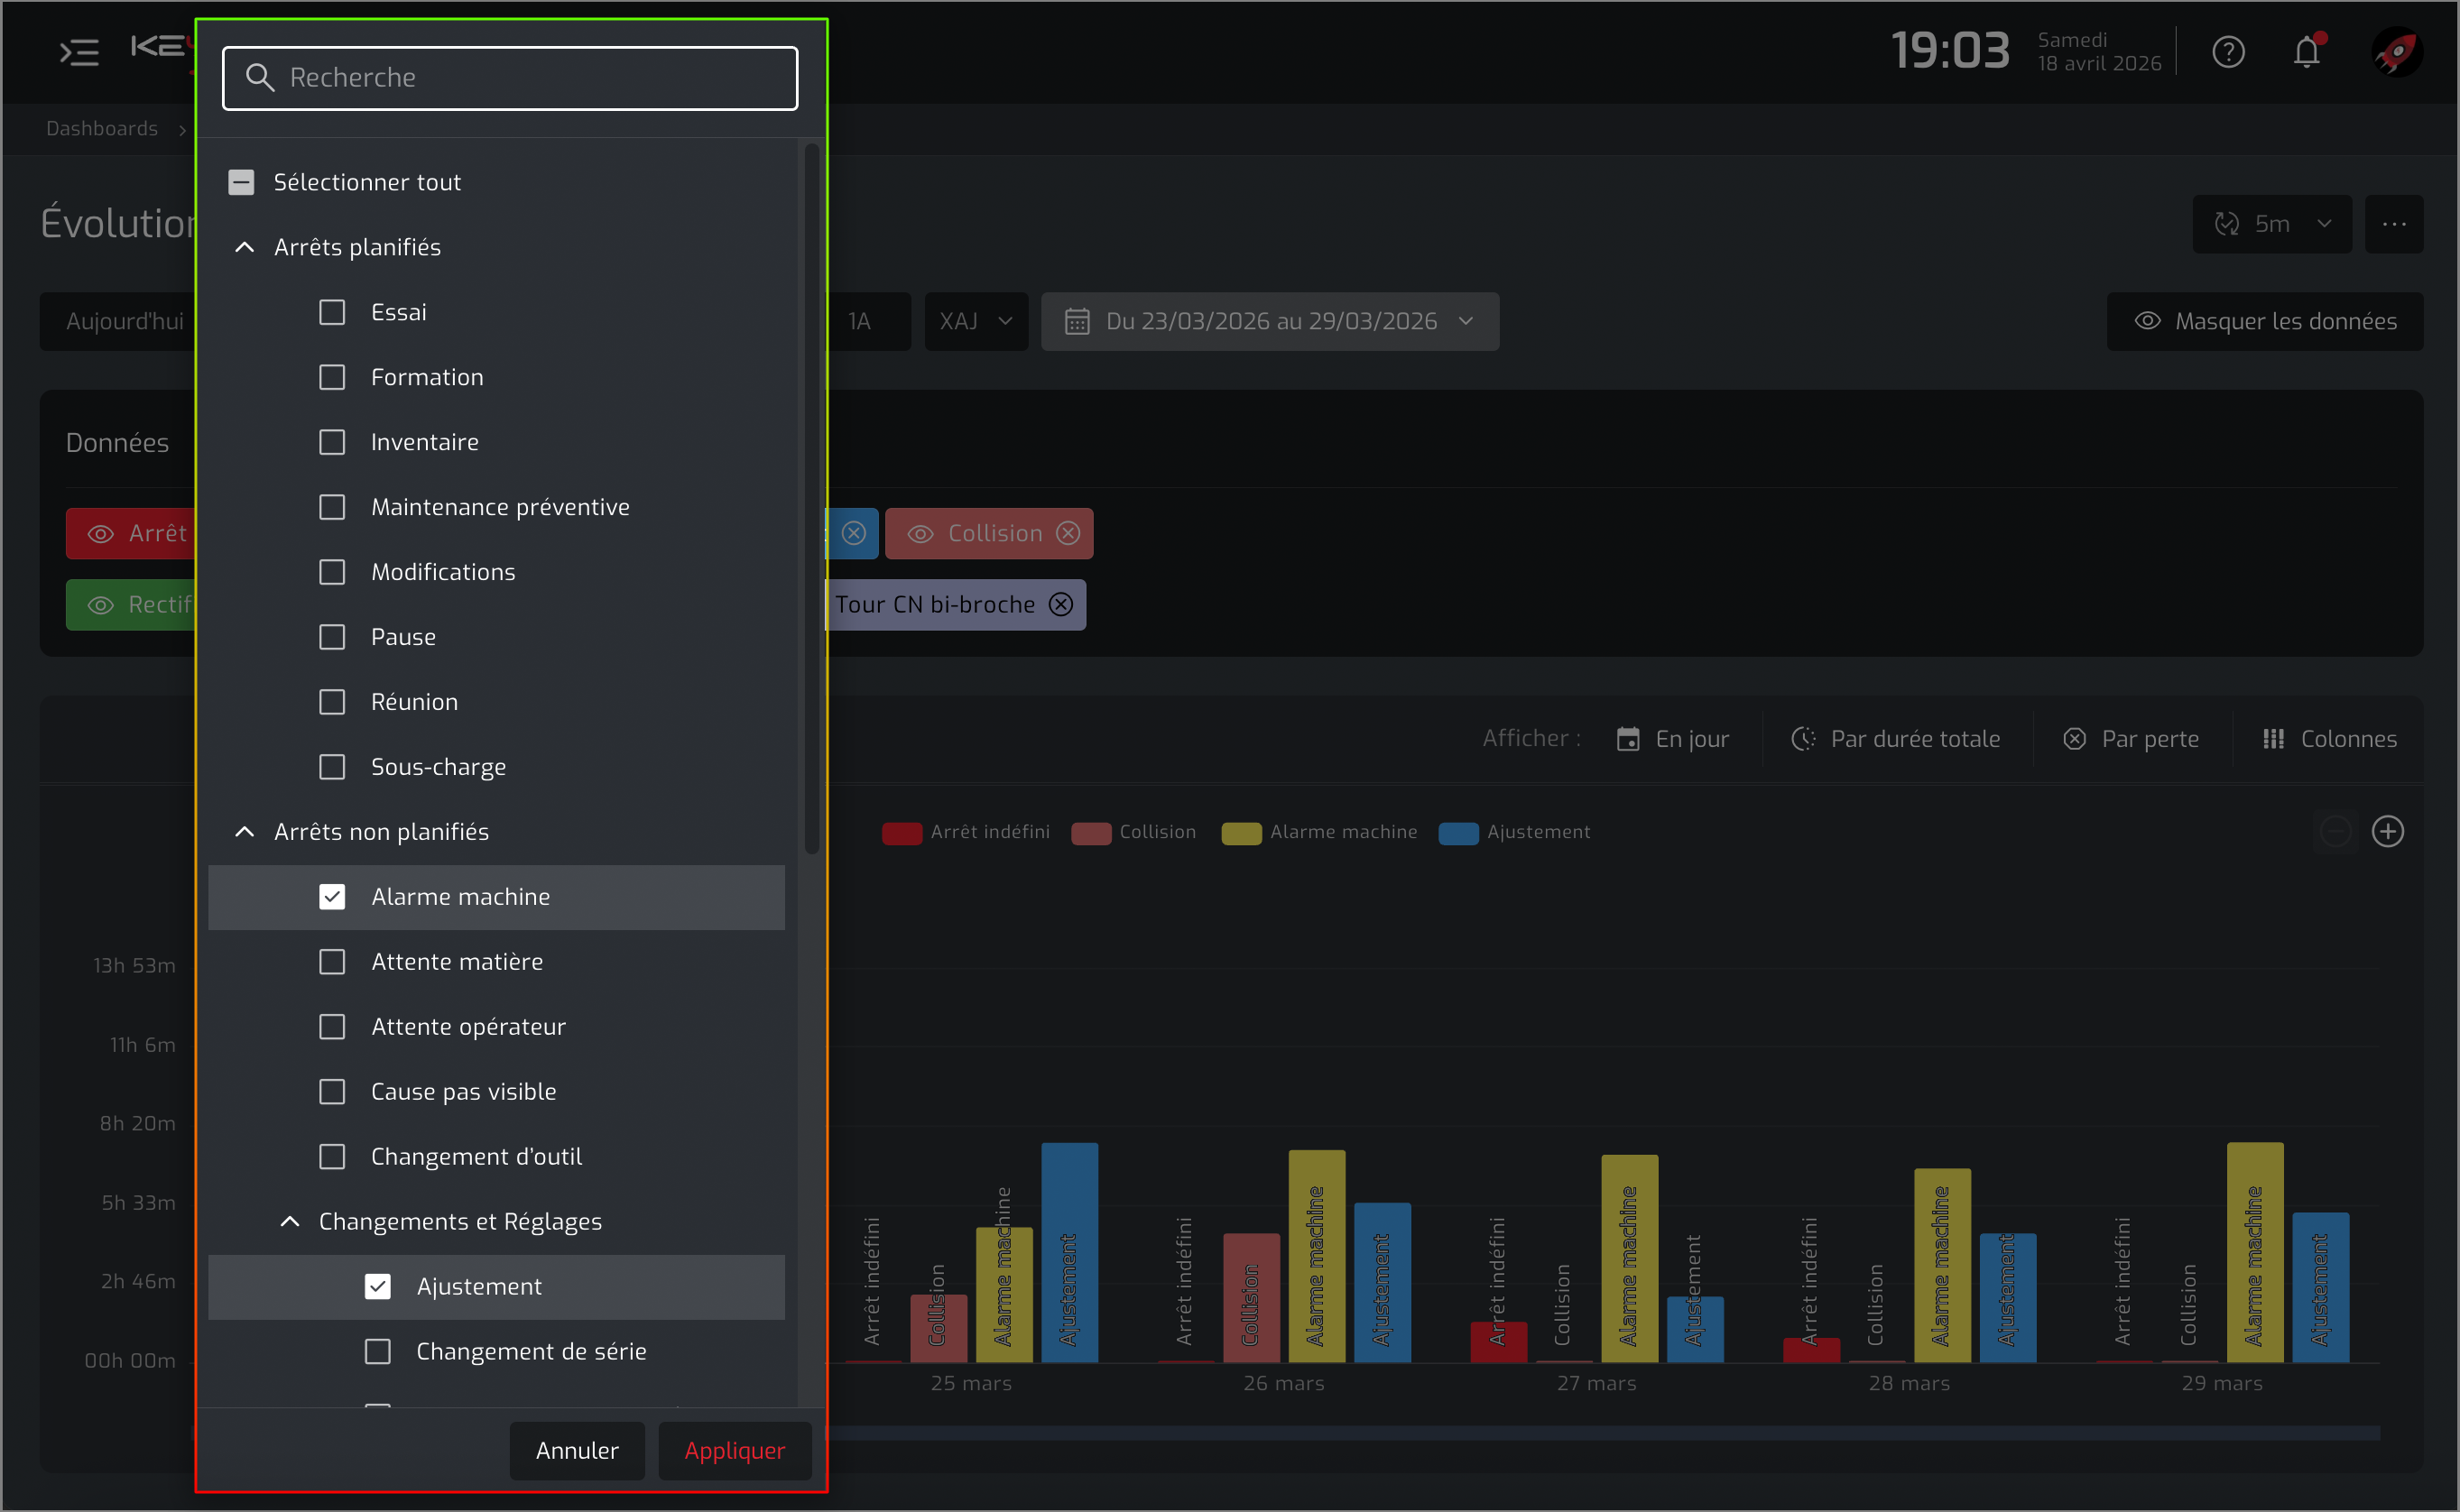Click the Alarme machine legend color swatch

pos(1241,833)
